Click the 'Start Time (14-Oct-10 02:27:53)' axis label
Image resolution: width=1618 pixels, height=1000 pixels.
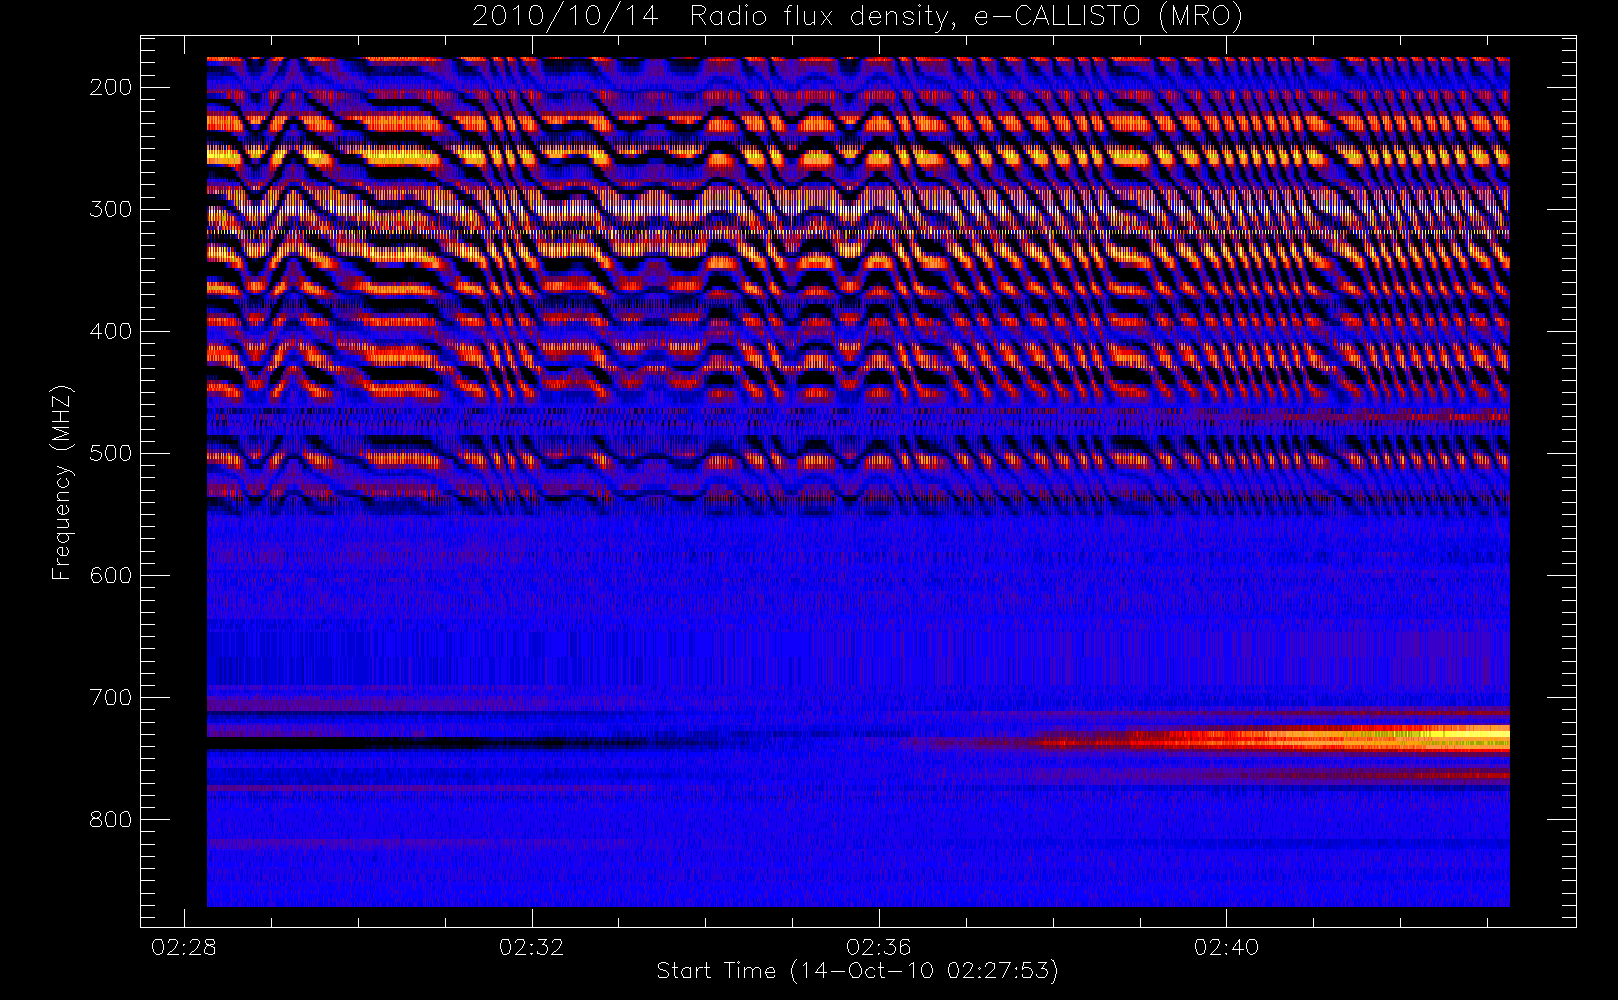coord(857,971)
